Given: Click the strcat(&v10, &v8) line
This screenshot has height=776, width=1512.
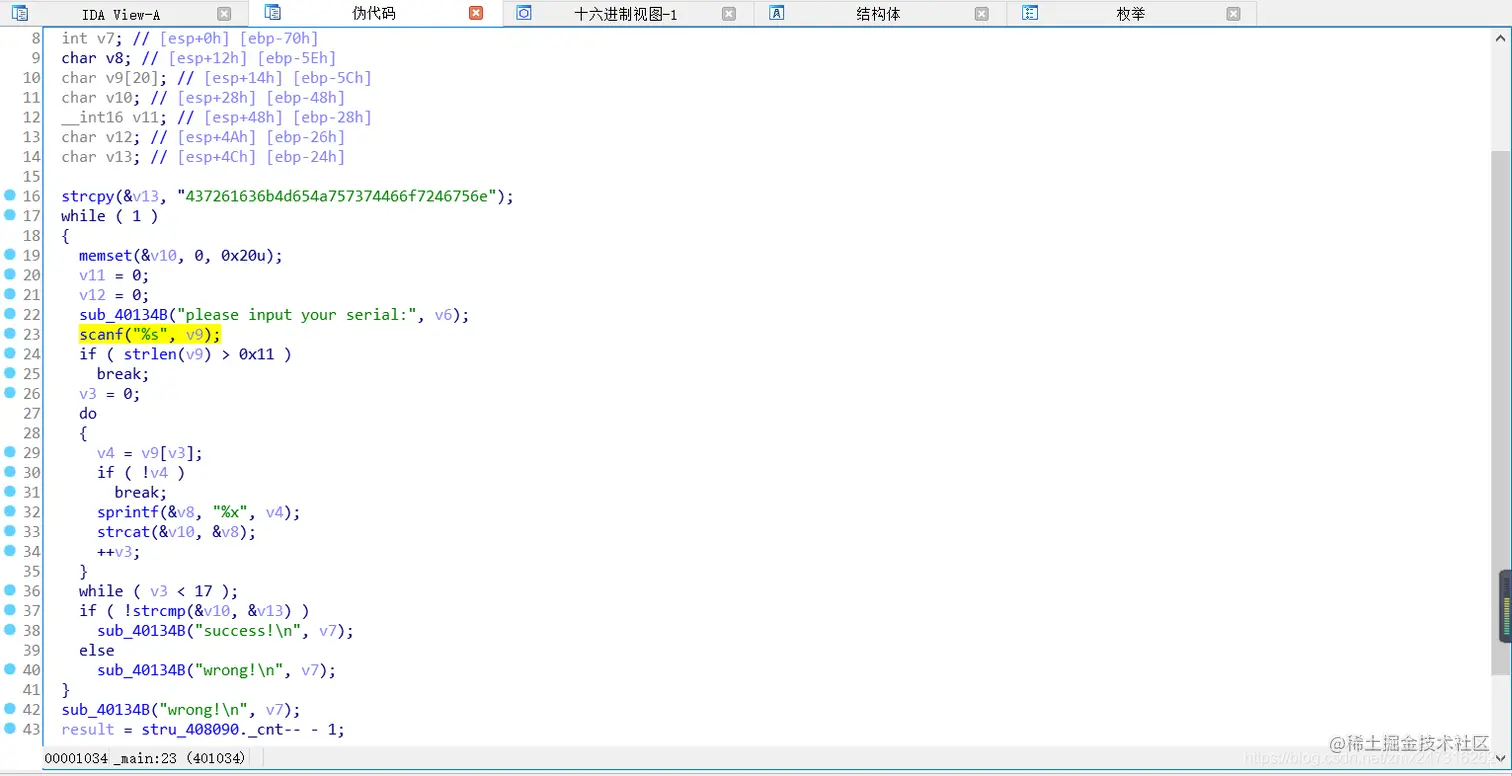Looking at the screenshot, I should point(177,532).
